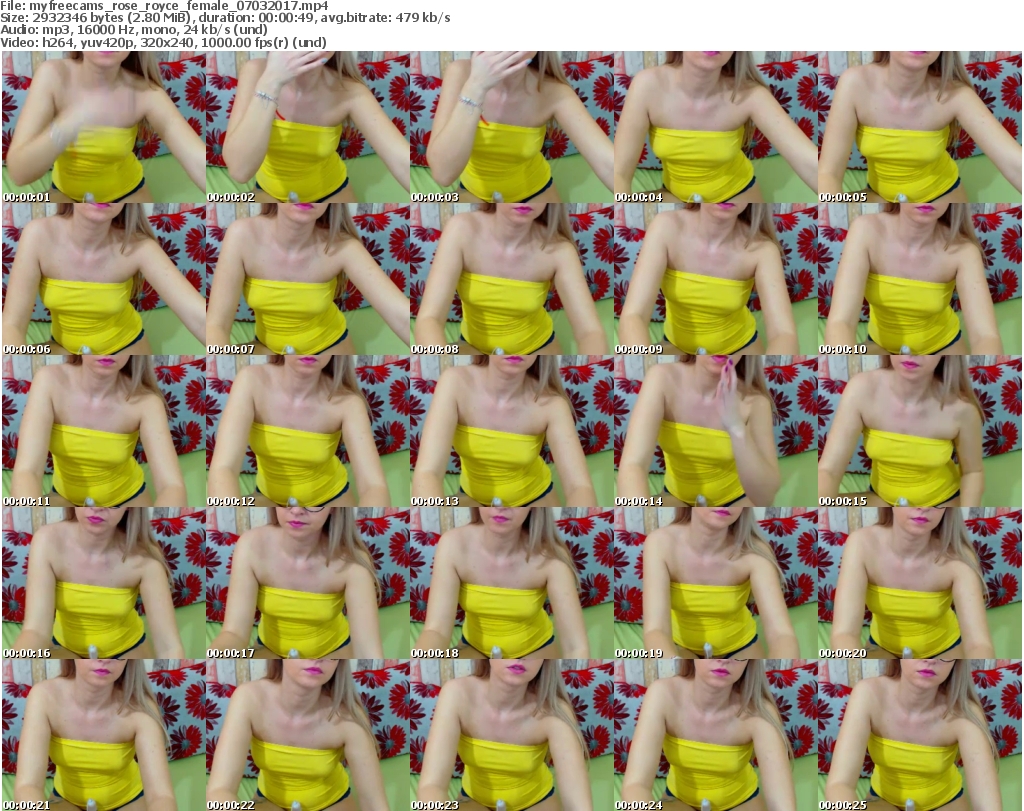Click the frame labeled 00:00:24
This screenshot has height=811, width=1024.
[716, 735]
